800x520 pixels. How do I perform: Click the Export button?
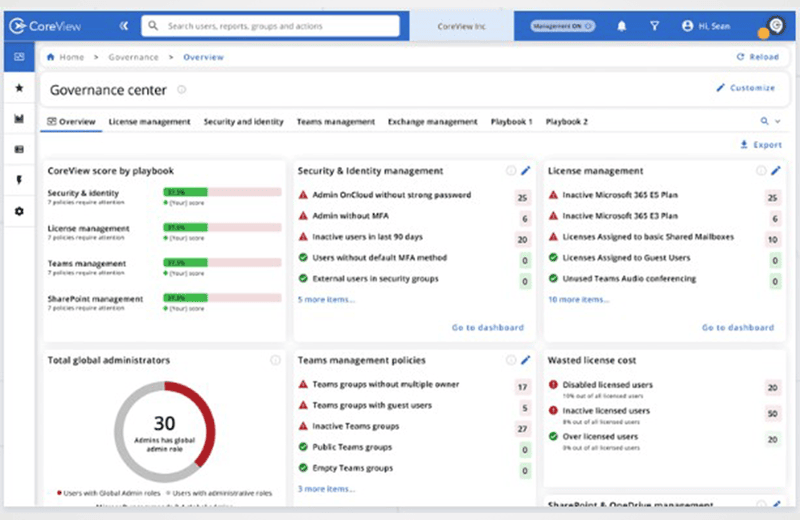[760, 145]
